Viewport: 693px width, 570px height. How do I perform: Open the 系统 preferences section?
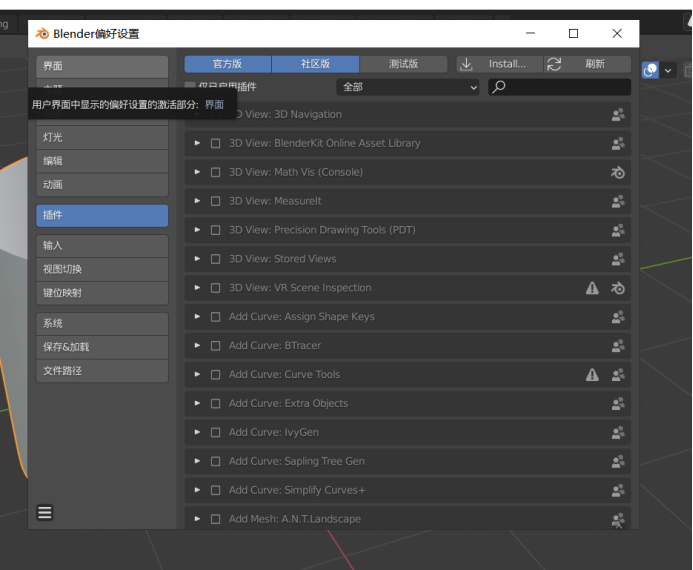click(102, 324)
